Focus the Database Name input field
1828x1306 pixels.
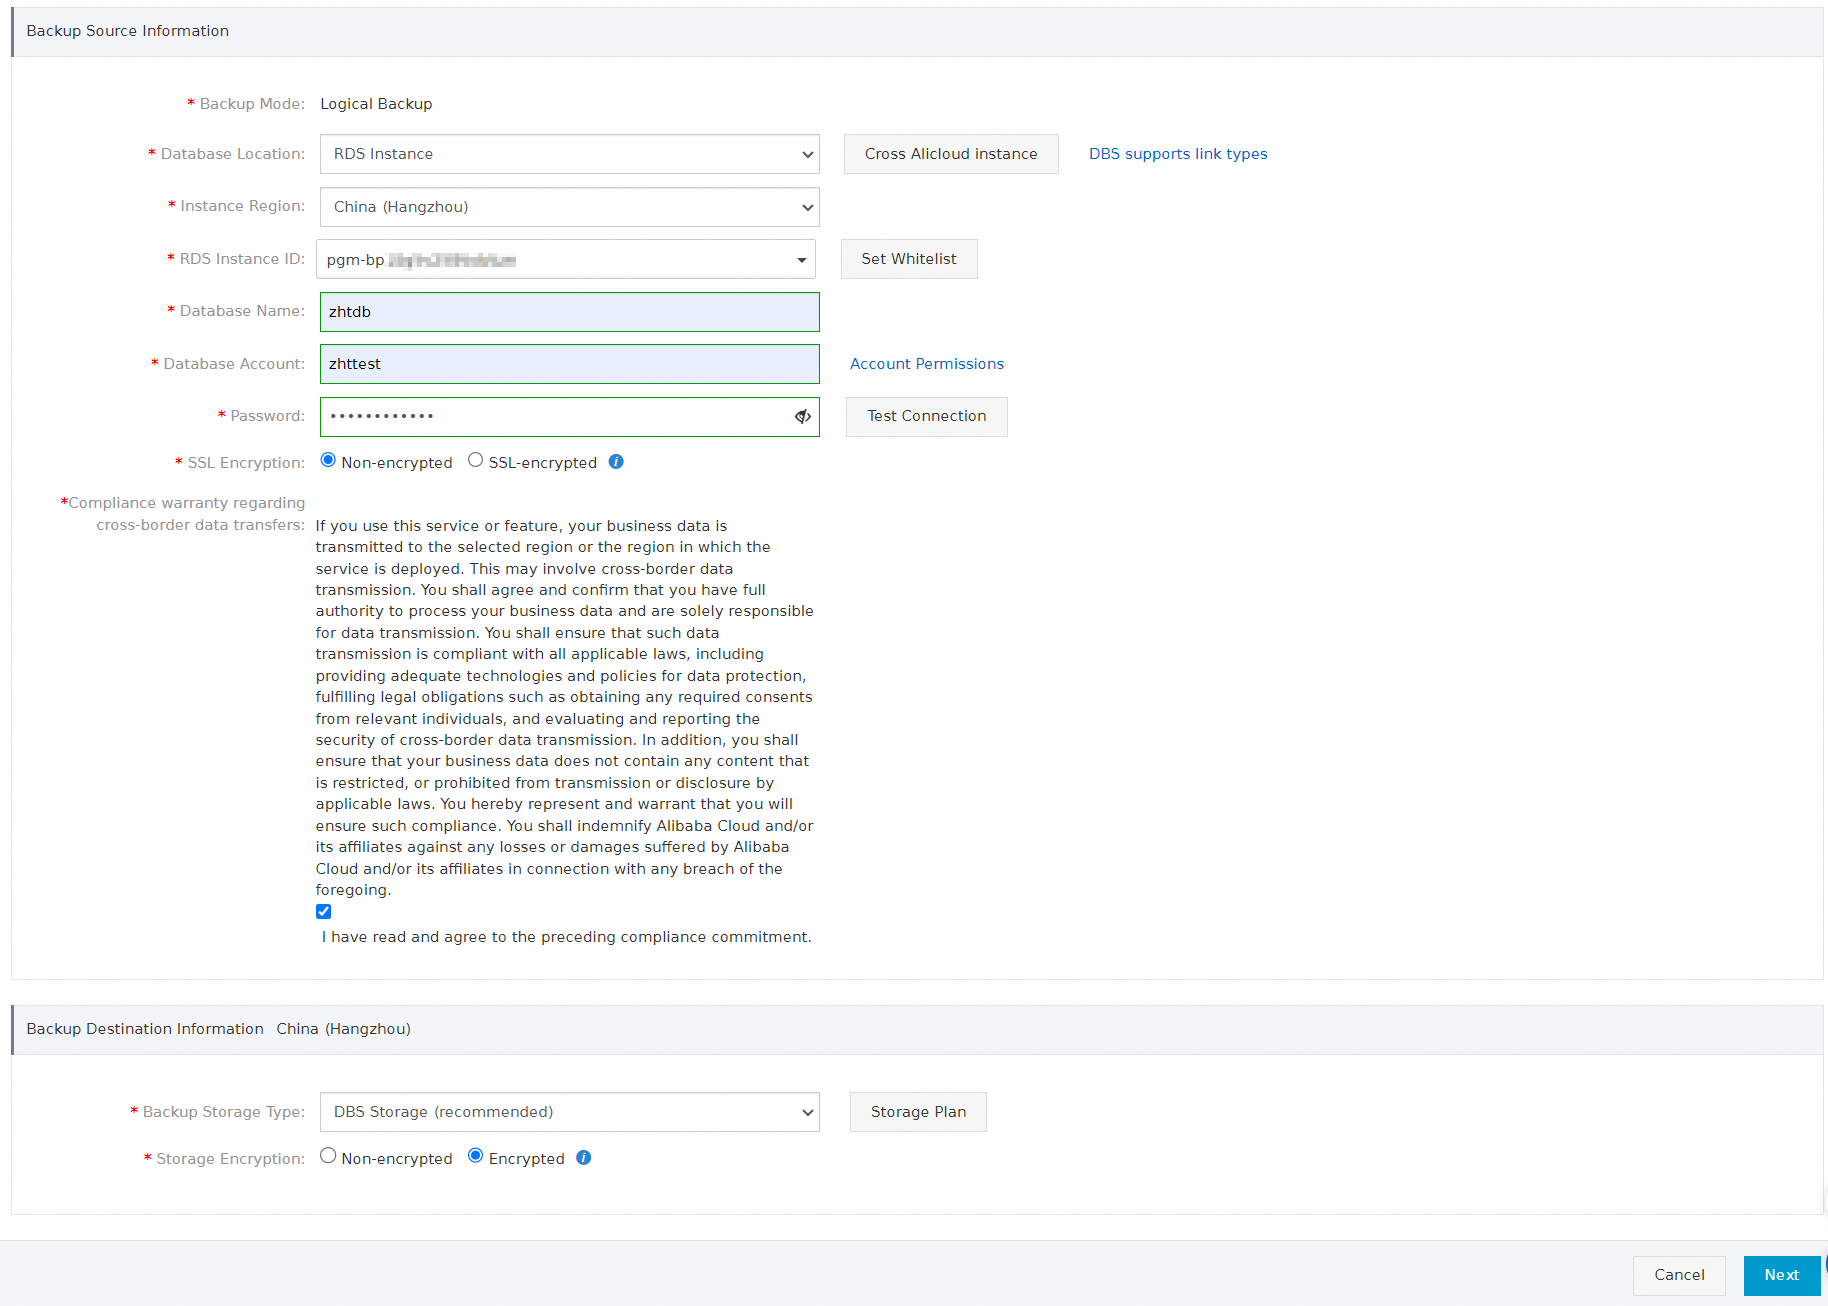click(x=570, y=312)
